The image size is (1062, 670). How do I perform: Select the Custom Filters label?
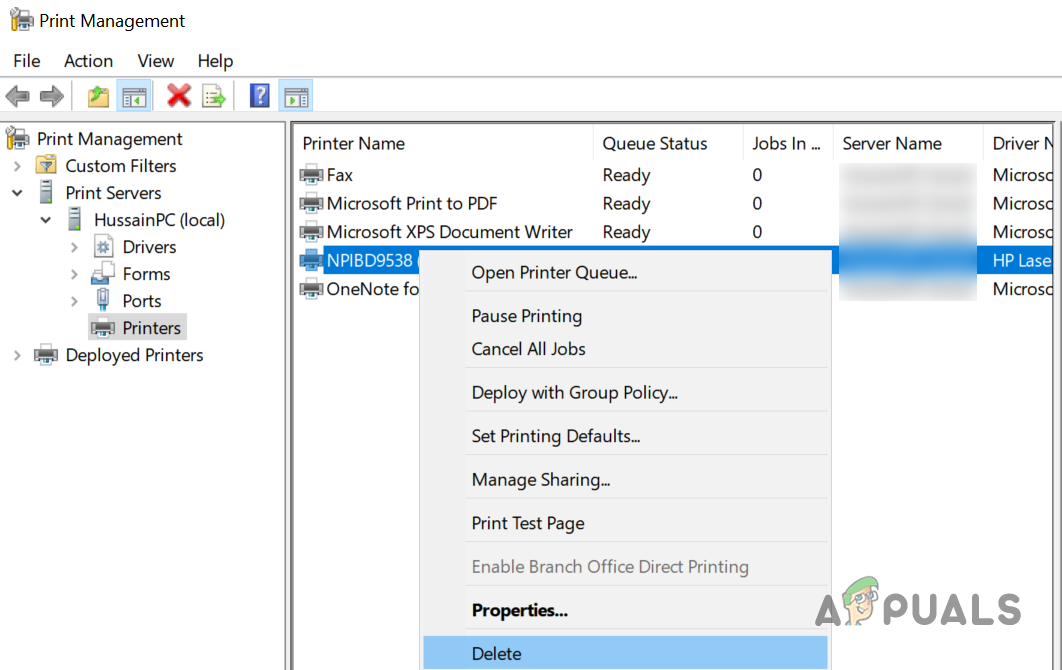pos(121,166)
